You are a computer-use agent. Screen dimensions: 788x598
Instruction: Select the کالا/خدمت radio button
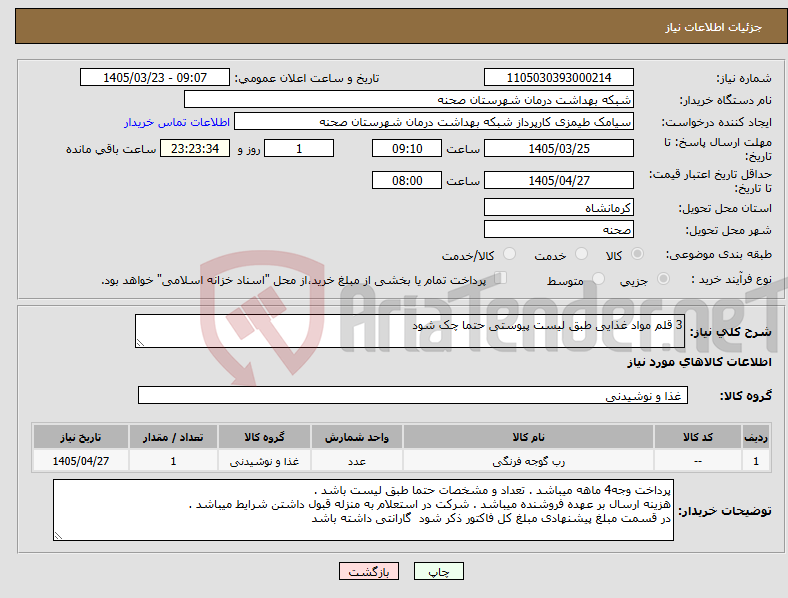click(510, 254)
